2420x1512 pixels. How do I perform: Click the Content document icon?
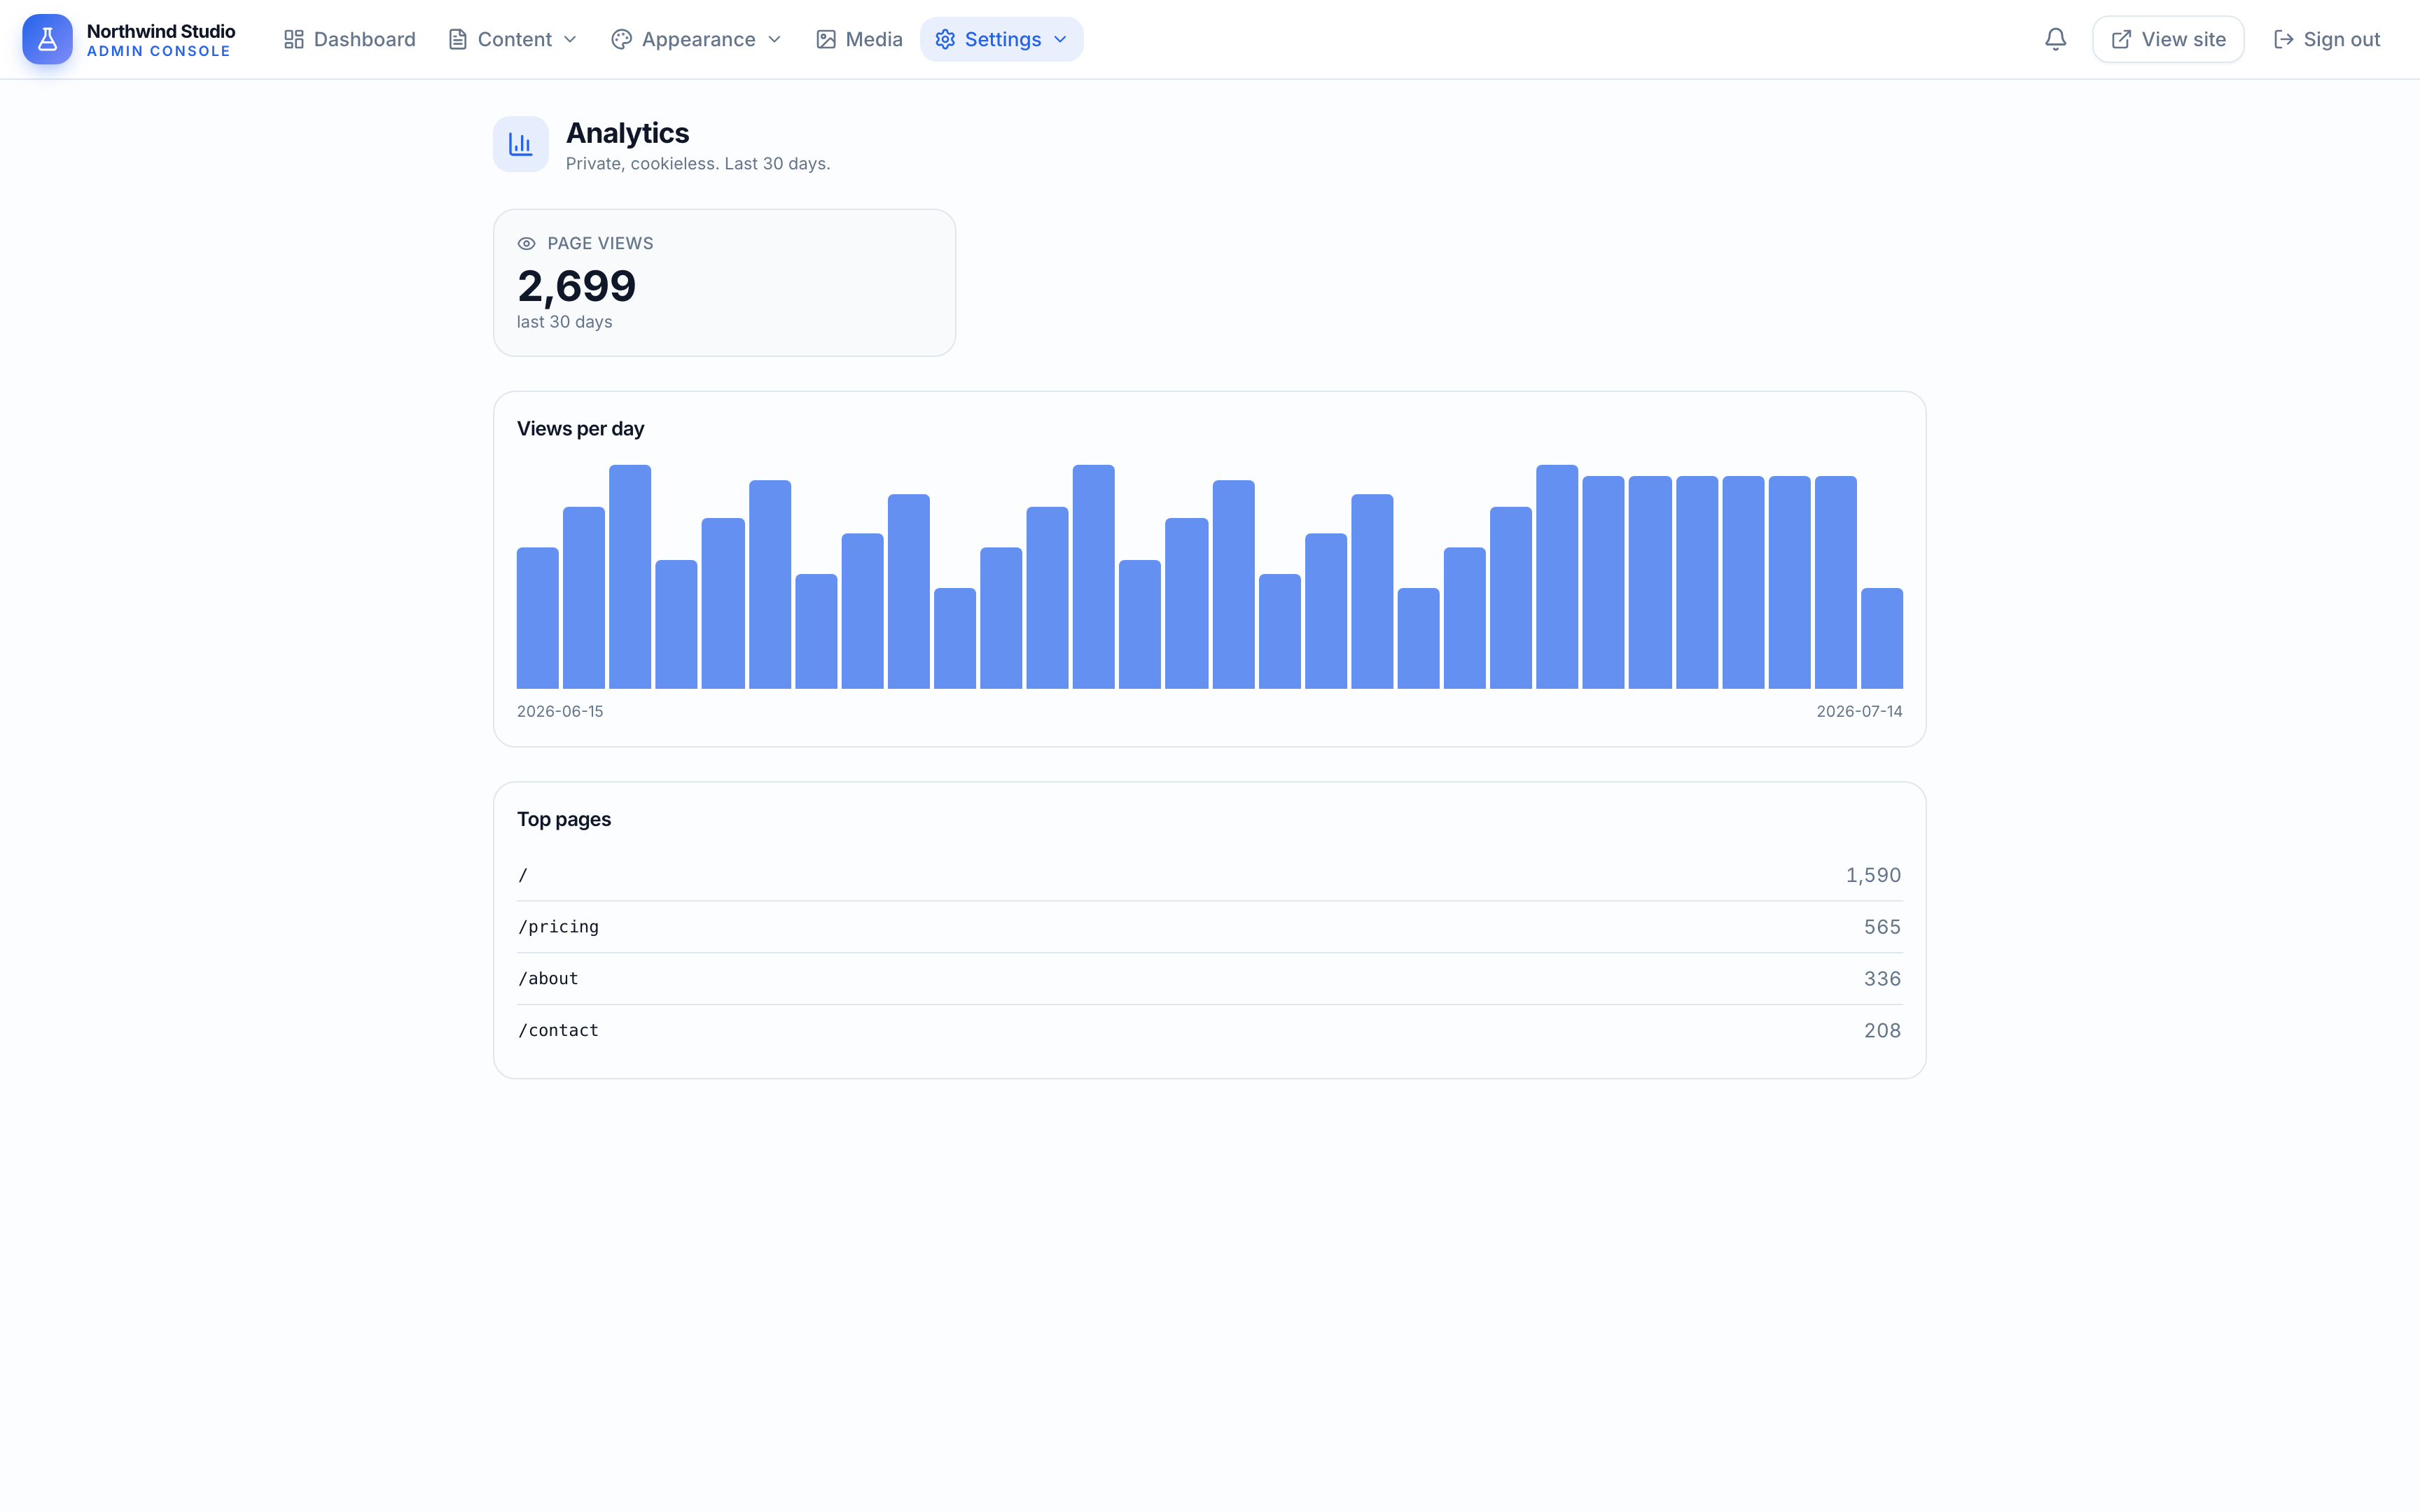pyautogui.click(x=457, y=39)
